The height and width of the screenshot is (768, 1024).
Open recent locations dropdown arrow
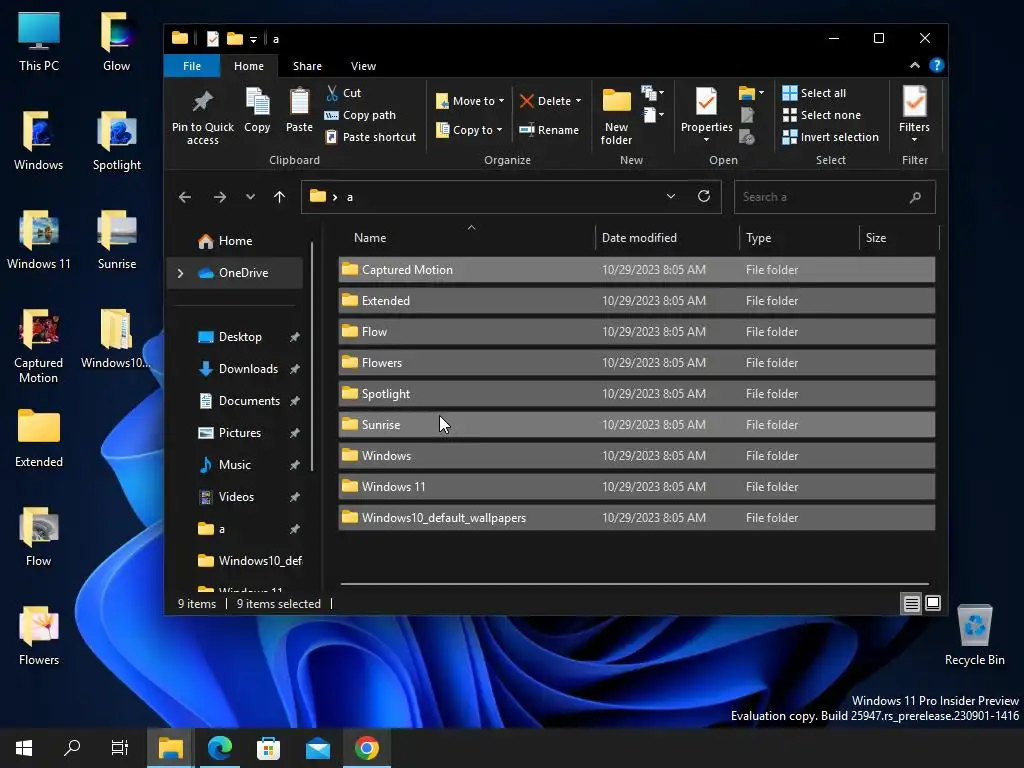[x=250, y=197]
